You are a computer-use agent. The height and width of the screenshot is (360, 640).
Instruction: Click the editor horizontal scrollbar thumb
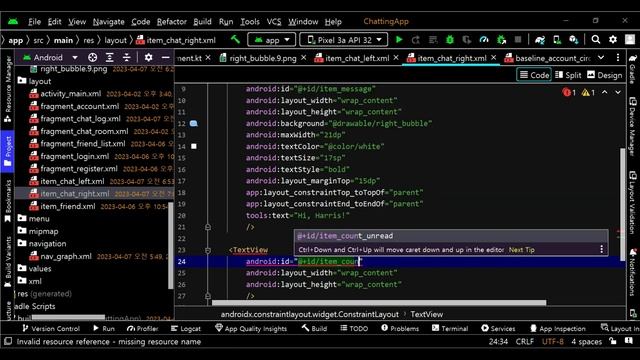point(379,303)
